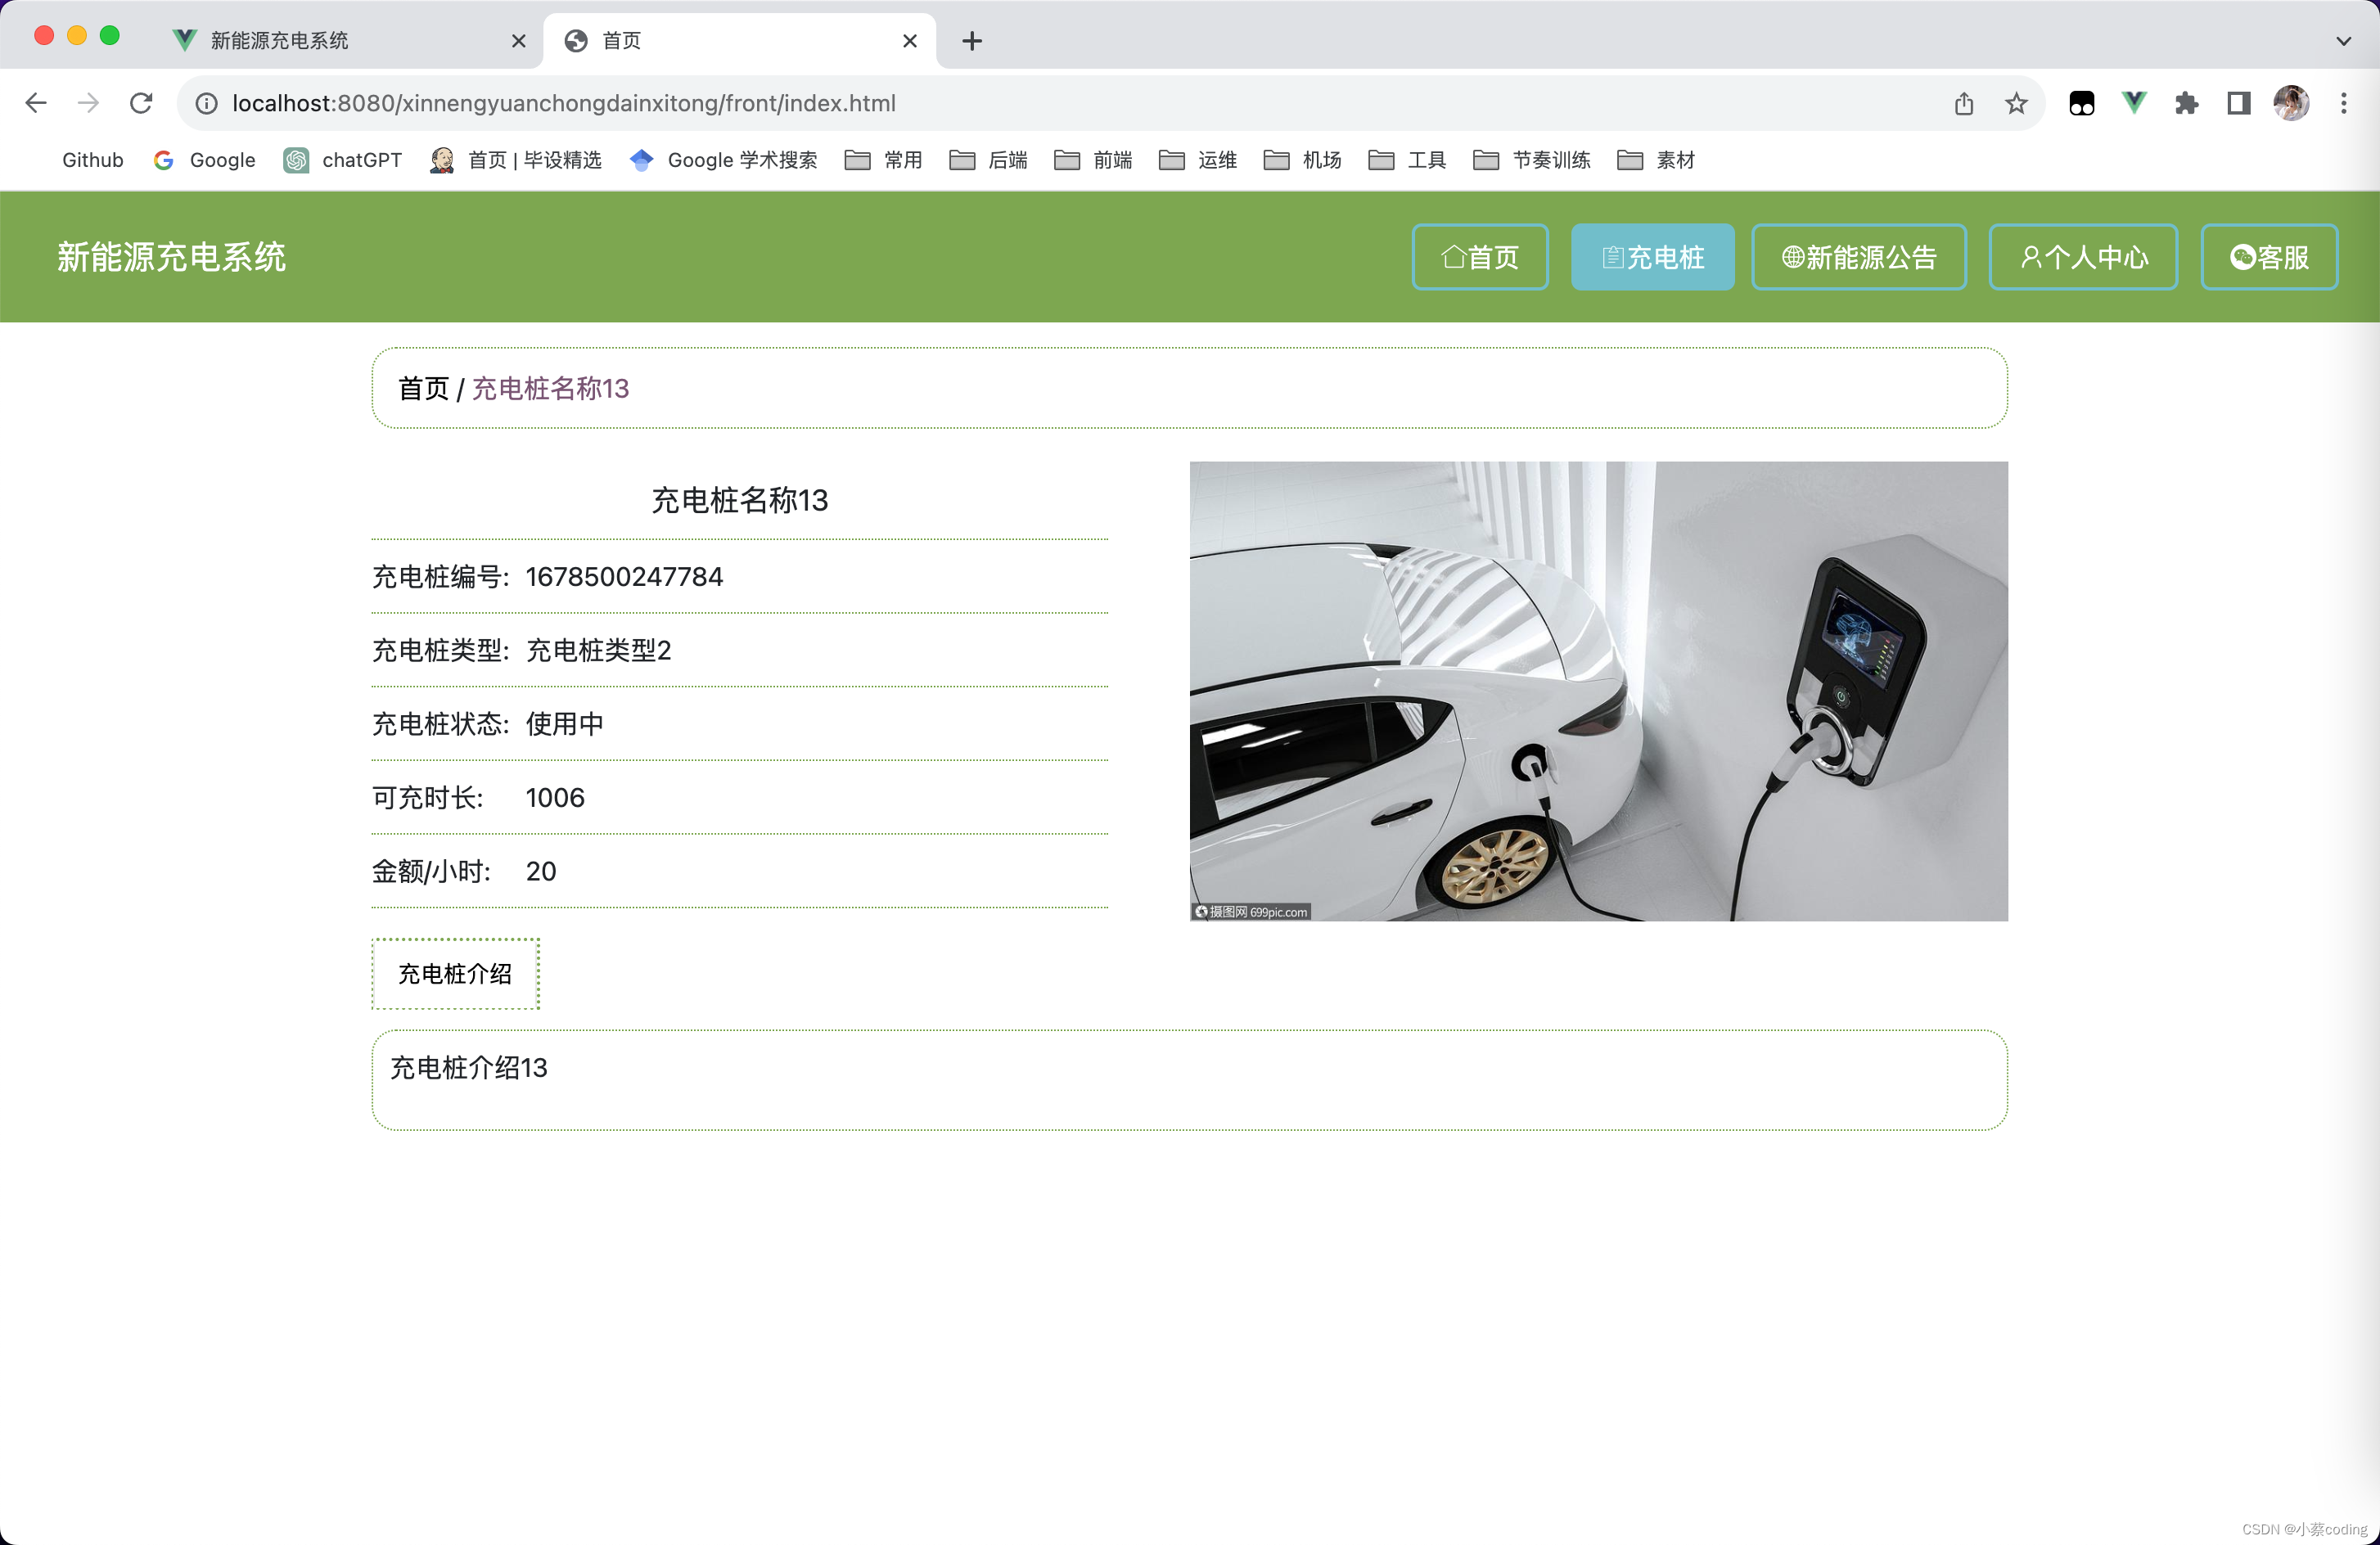
Task: Open the Github bookmark
Action: [x=92, y=160]
